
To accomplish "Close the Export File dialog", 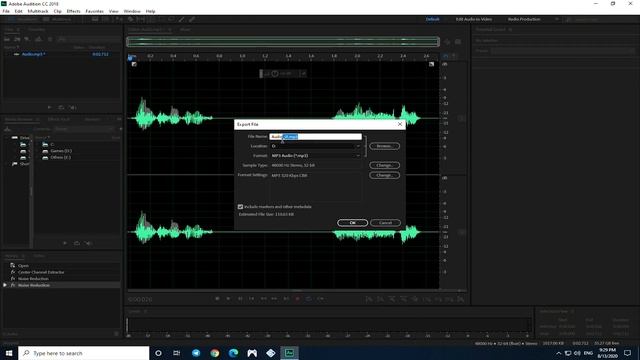I will 400,124.
